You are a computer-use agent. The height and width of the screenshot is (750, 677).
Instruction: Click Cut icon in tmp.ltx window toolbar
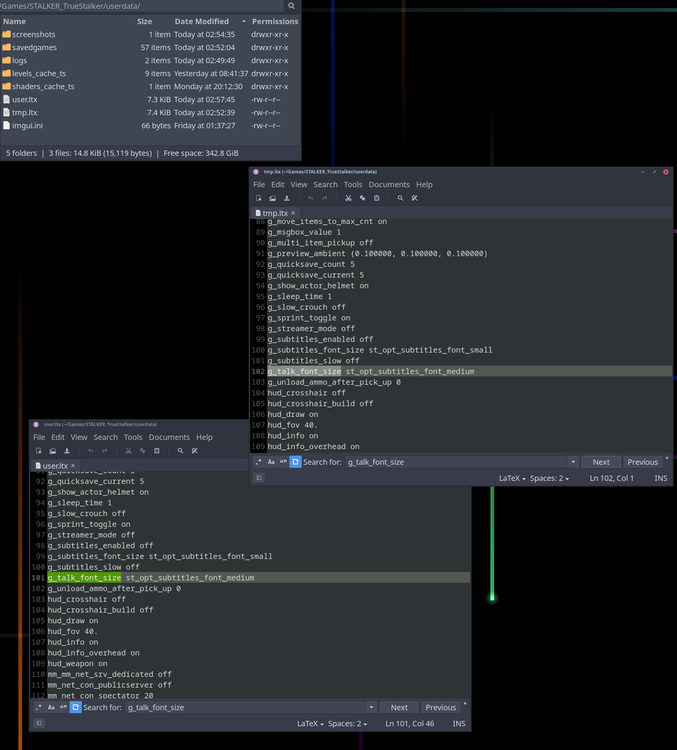coord(348,198)
